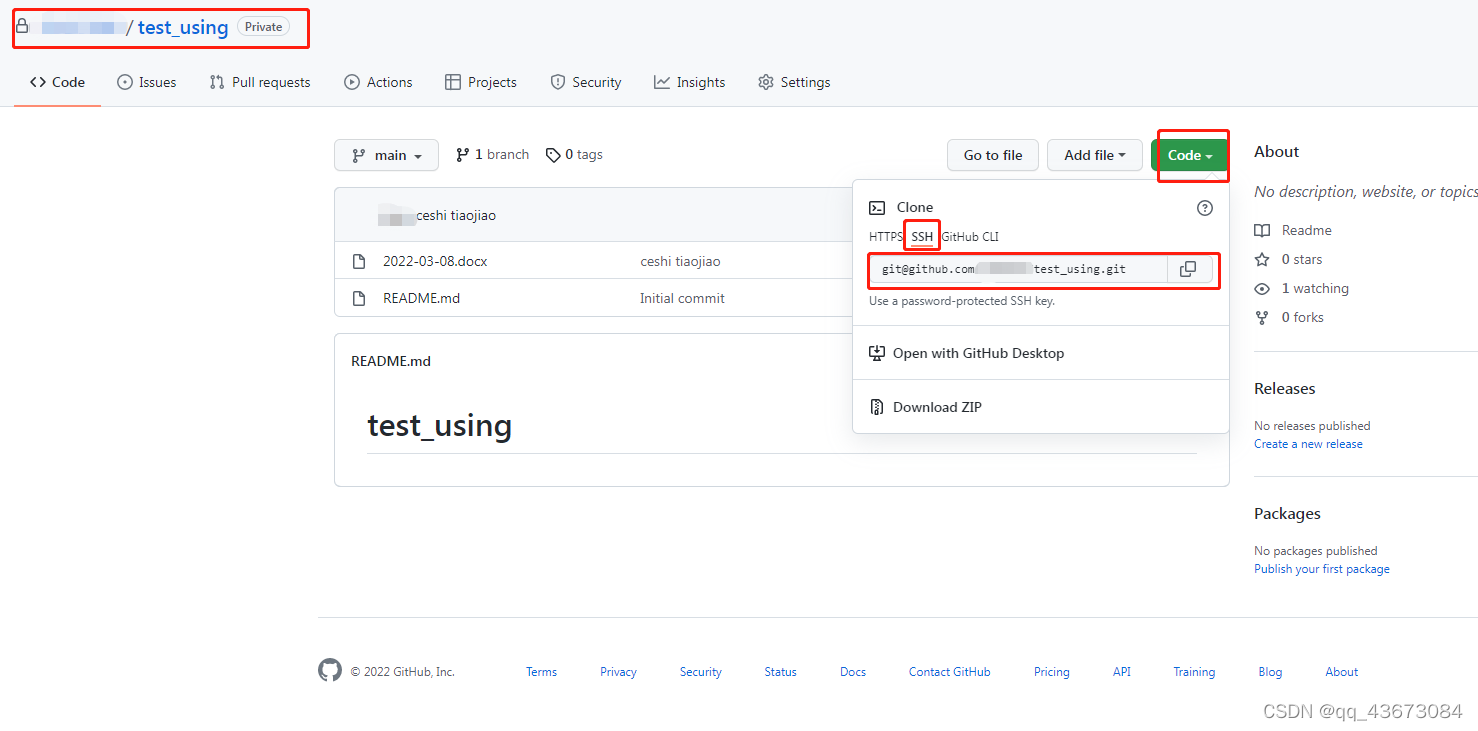Open the 2022-03-08.docx file
This screenshot has height=731, width=1478.
click(435, 261)
